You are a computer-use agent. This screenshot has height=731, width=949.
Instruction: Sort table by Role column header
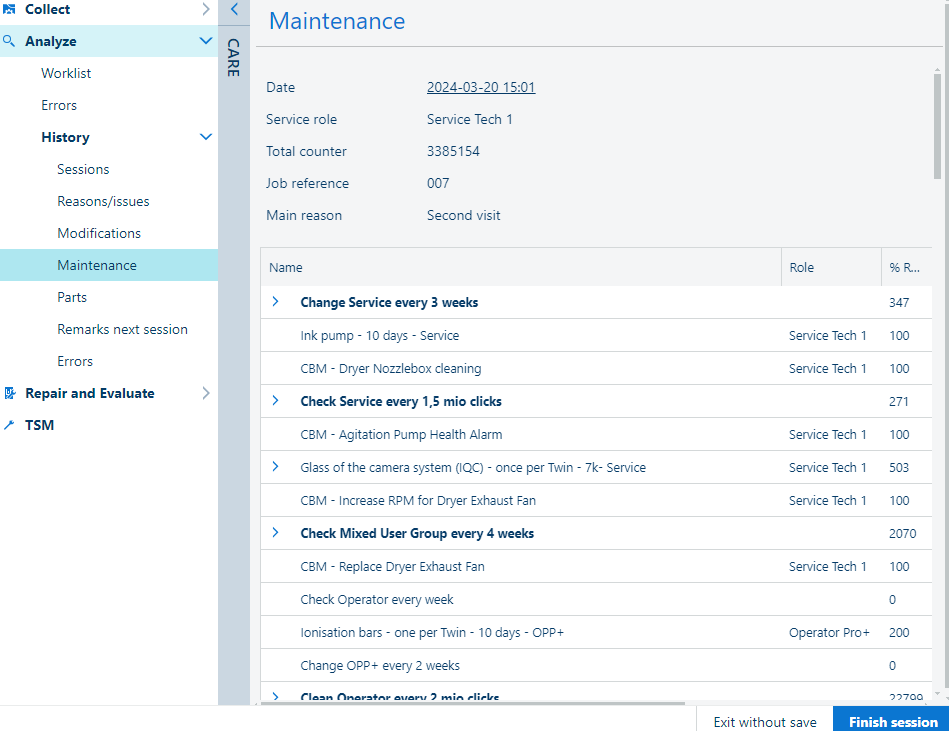coord(802,267)
